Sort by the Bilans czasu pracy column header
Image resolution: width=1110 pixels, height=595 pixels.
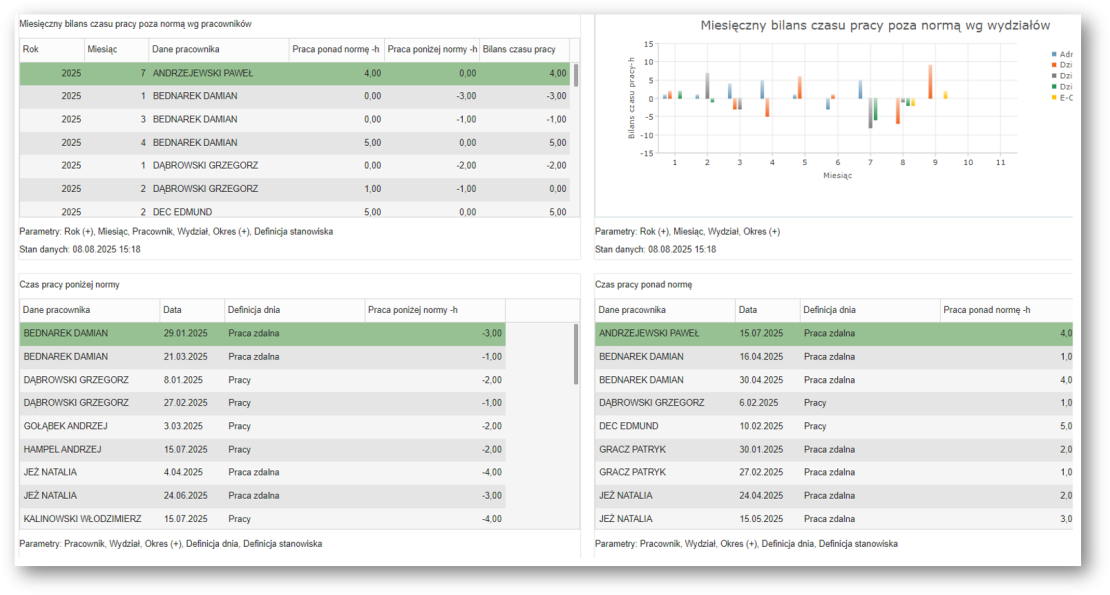(523, 49)
